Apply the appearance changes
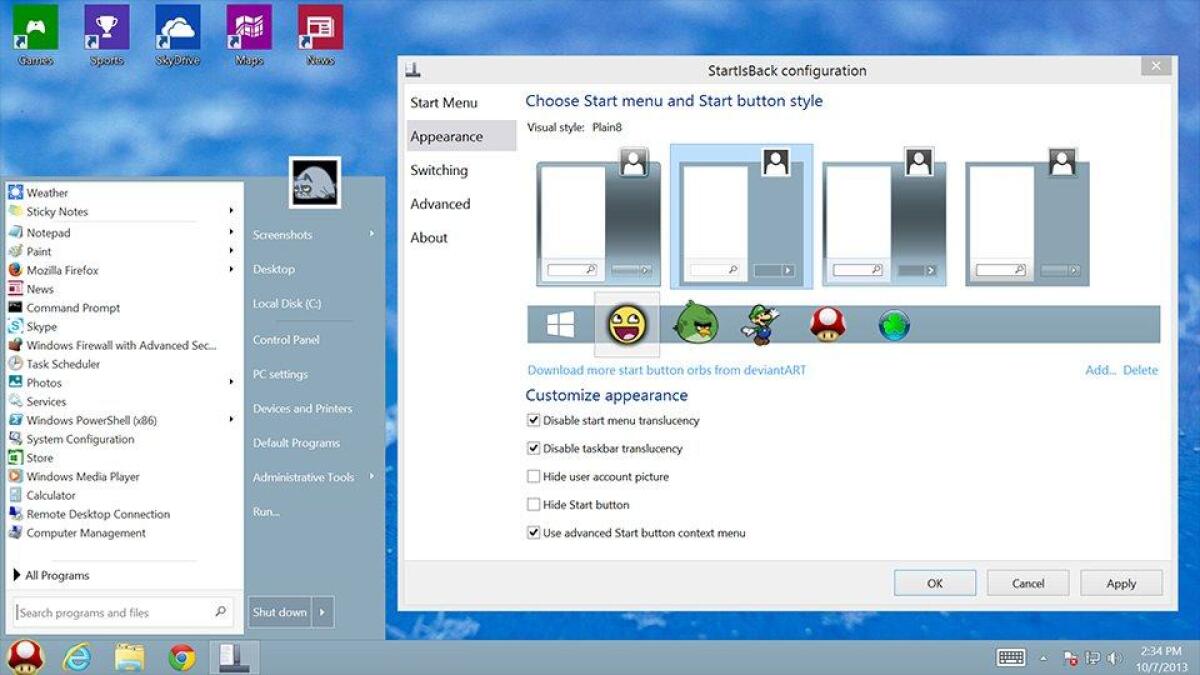Image resolution: width=1200 pixels, height=675 pixels. (1120, 583)
